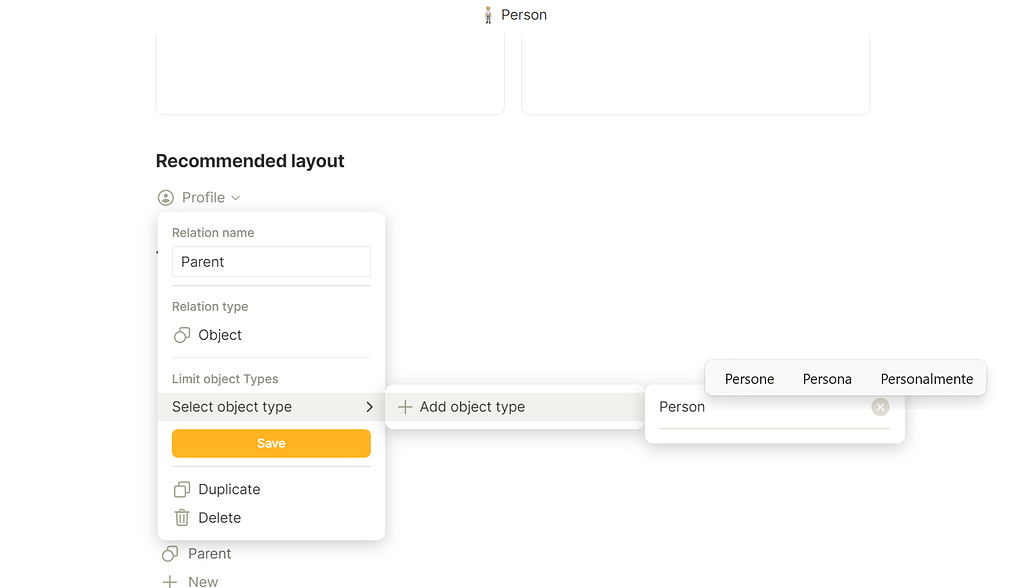Click the chevron arrow beside Select object type
Screen dimensions: 1024x588
click(x=369, y=407)
